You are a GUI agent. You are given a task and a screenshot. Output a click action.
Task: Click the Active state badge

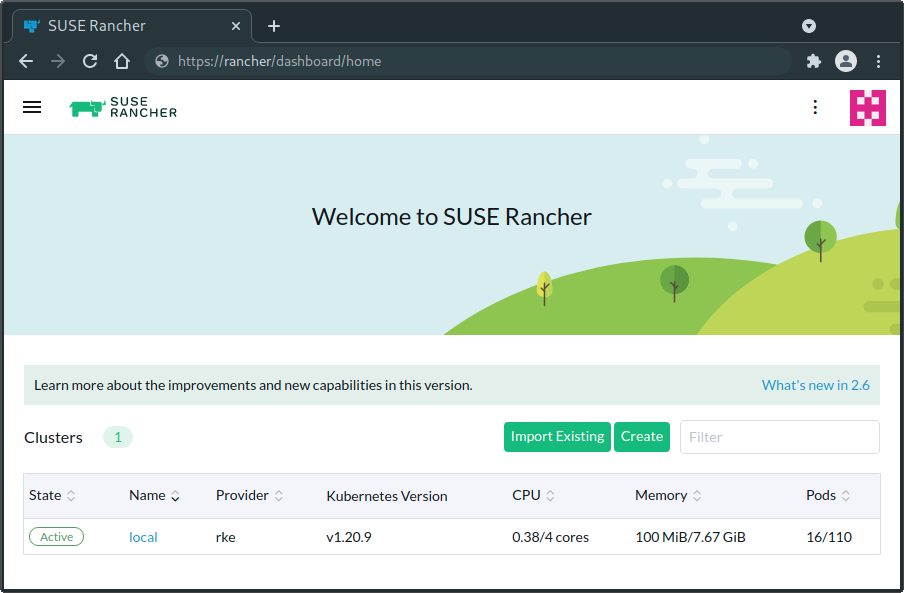56,537
